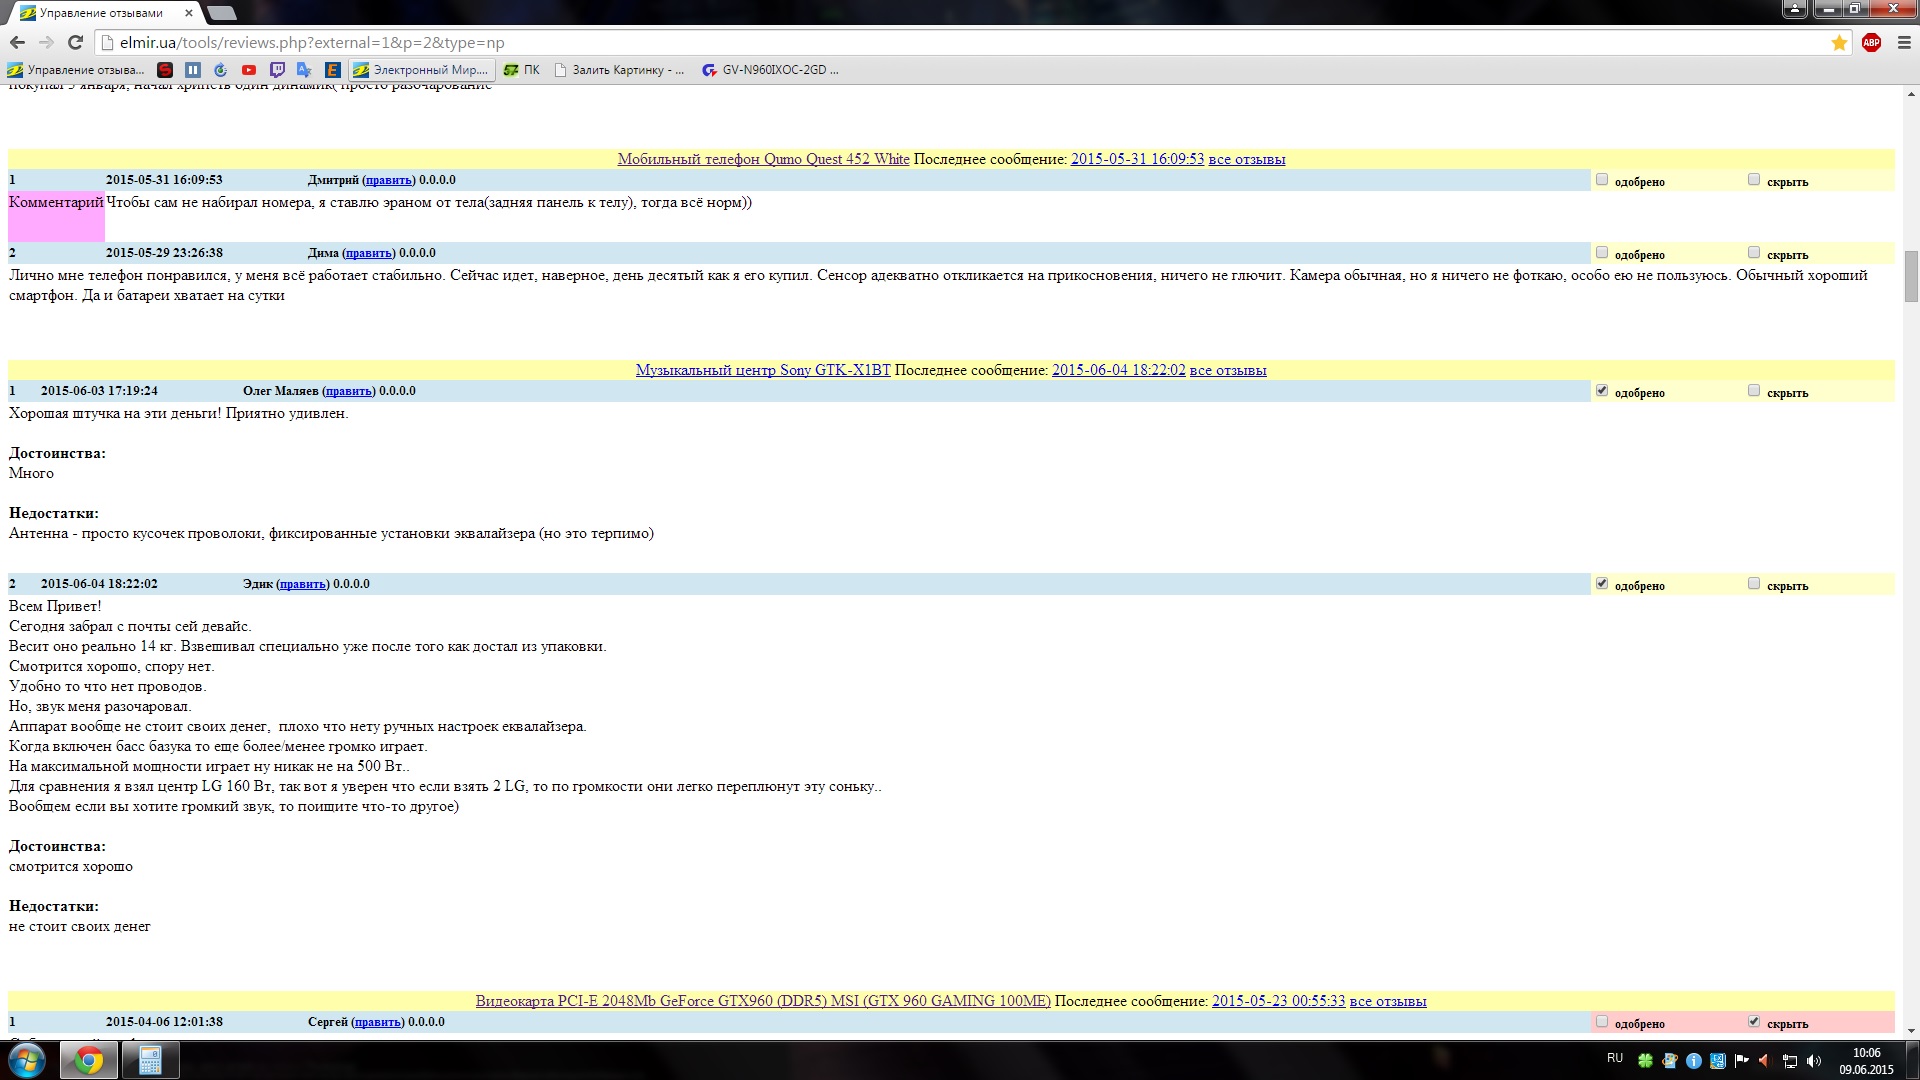Click 'править' next to Дима

pos(368,253)
